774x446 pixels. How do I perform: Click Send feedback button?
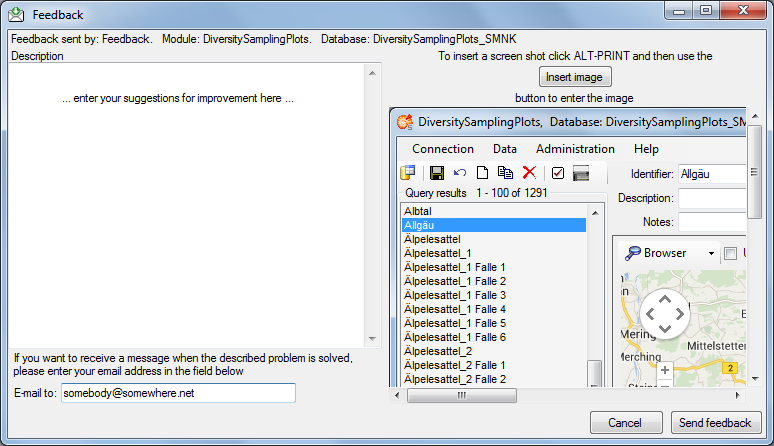715,423
